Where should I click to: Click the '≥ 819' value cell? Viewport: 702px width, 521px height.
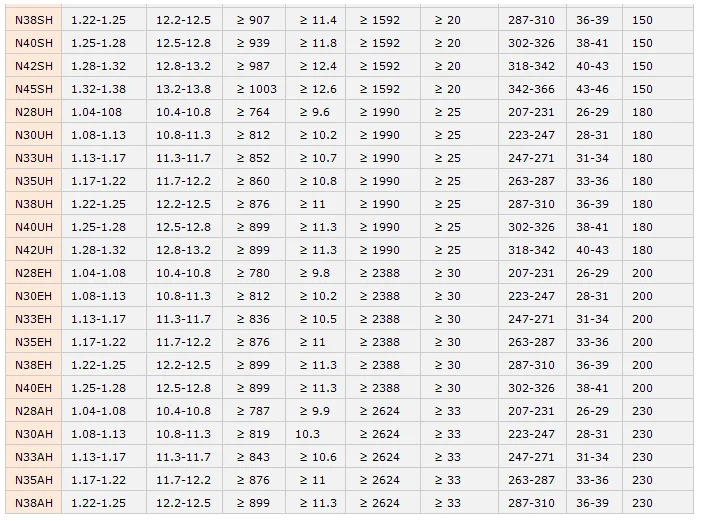click(254, 434)
